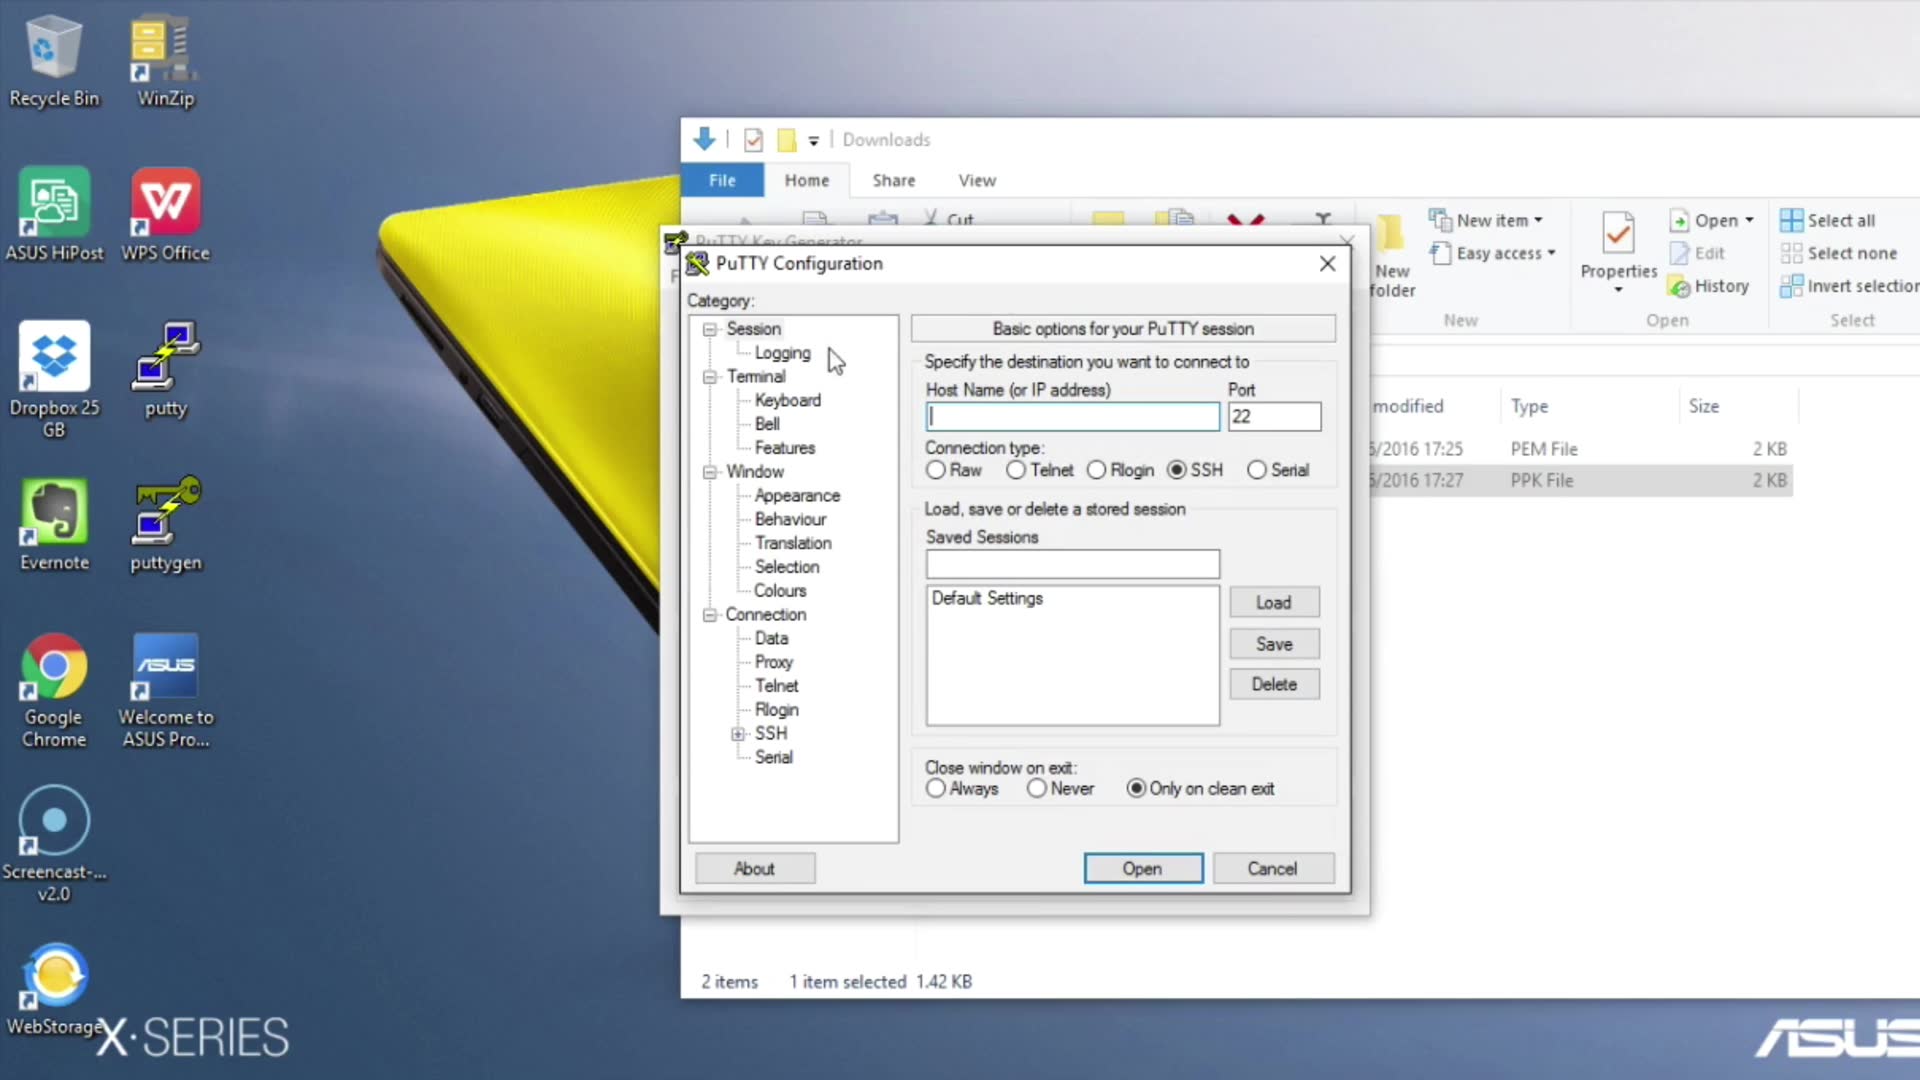Click the Load session button
This screenshot has width=1920, height=1080.
(x=1273, y=602)
